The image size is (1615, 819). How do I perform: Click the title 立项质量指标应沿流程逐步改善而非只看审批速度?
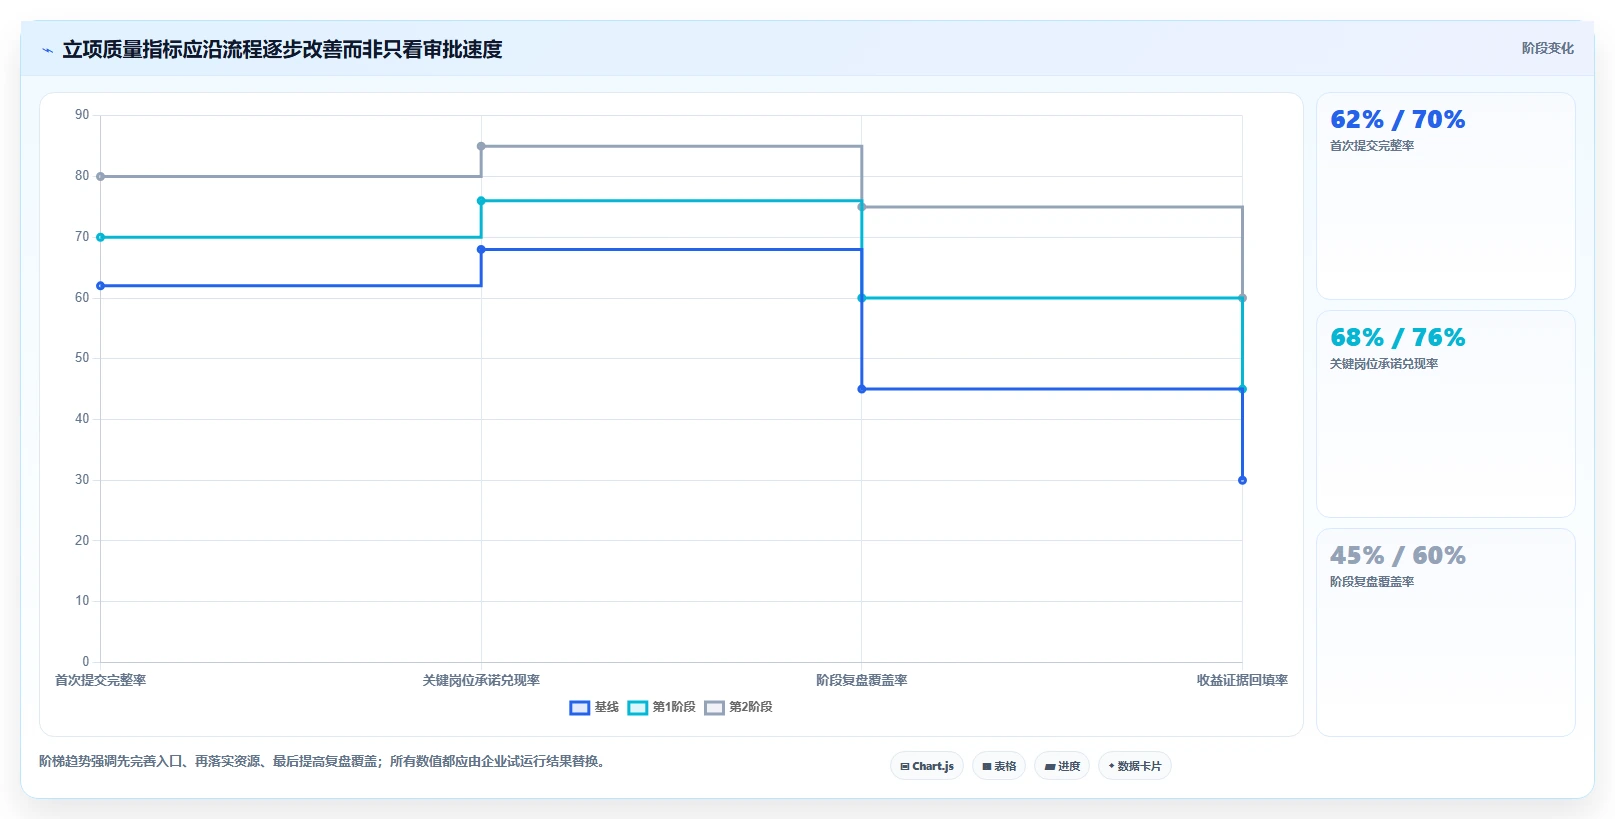[282, 49]
